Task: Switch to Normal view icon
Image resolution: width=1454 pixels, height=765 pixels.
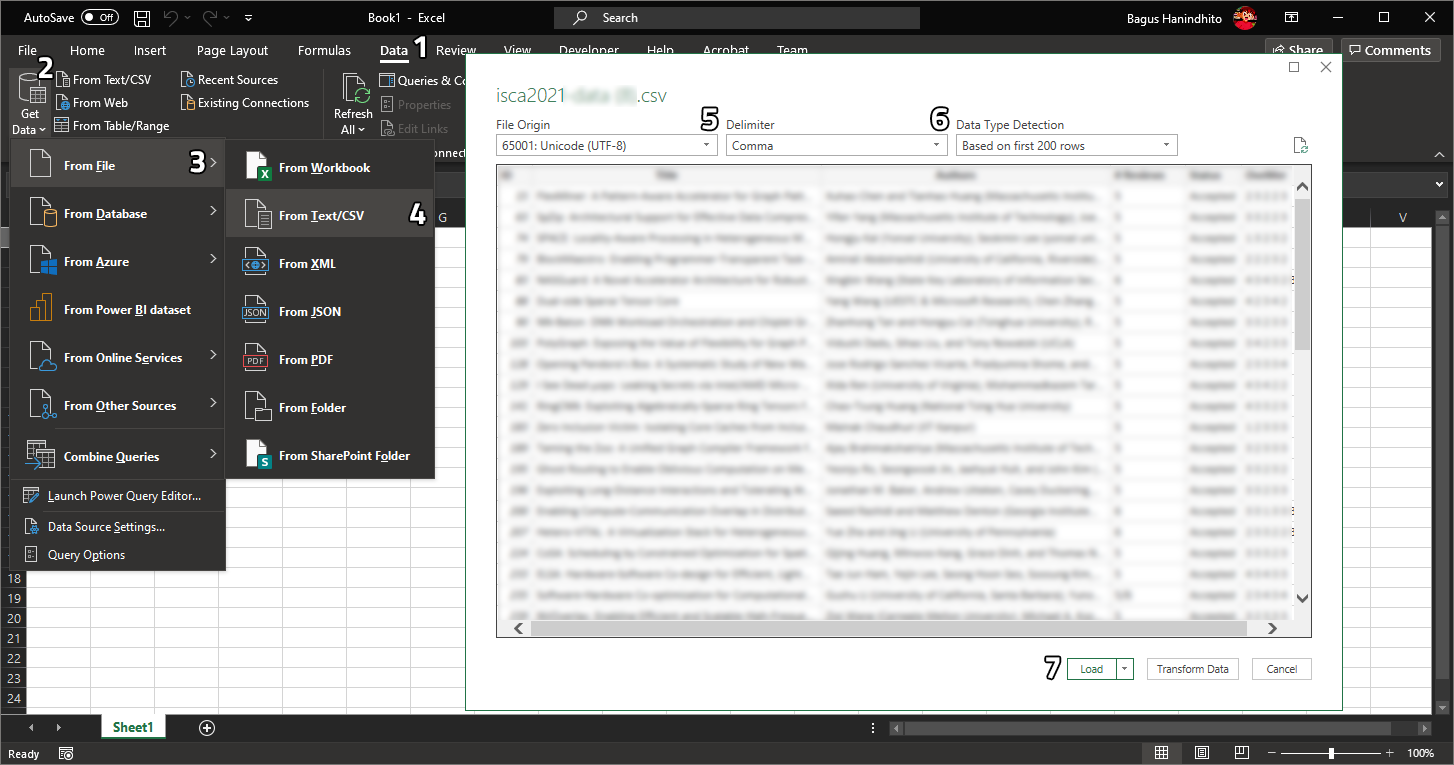Action: click(x=1161, y=753)
